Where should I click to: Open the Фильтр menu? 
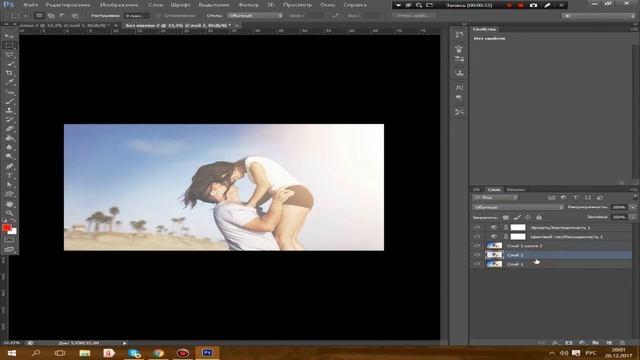[x=248, y=5]
